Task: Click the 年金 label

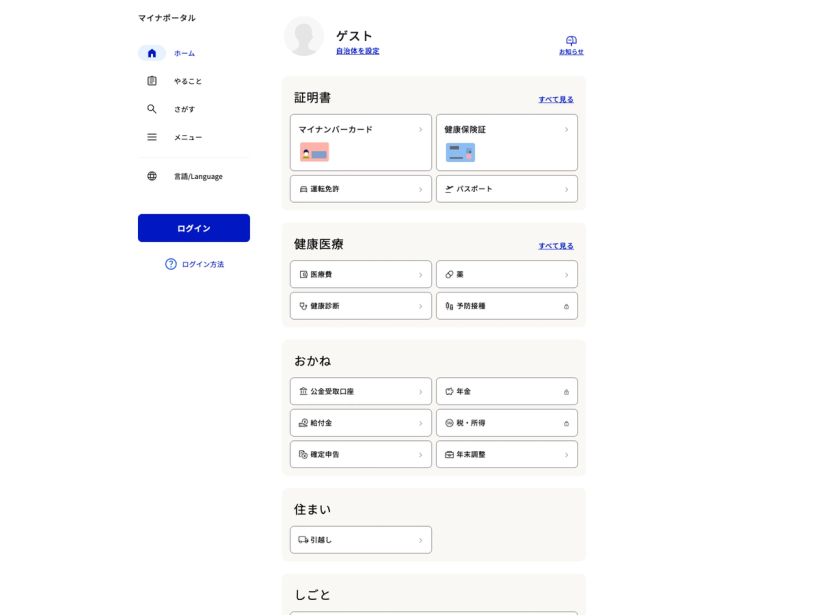Action: [463, 391]
